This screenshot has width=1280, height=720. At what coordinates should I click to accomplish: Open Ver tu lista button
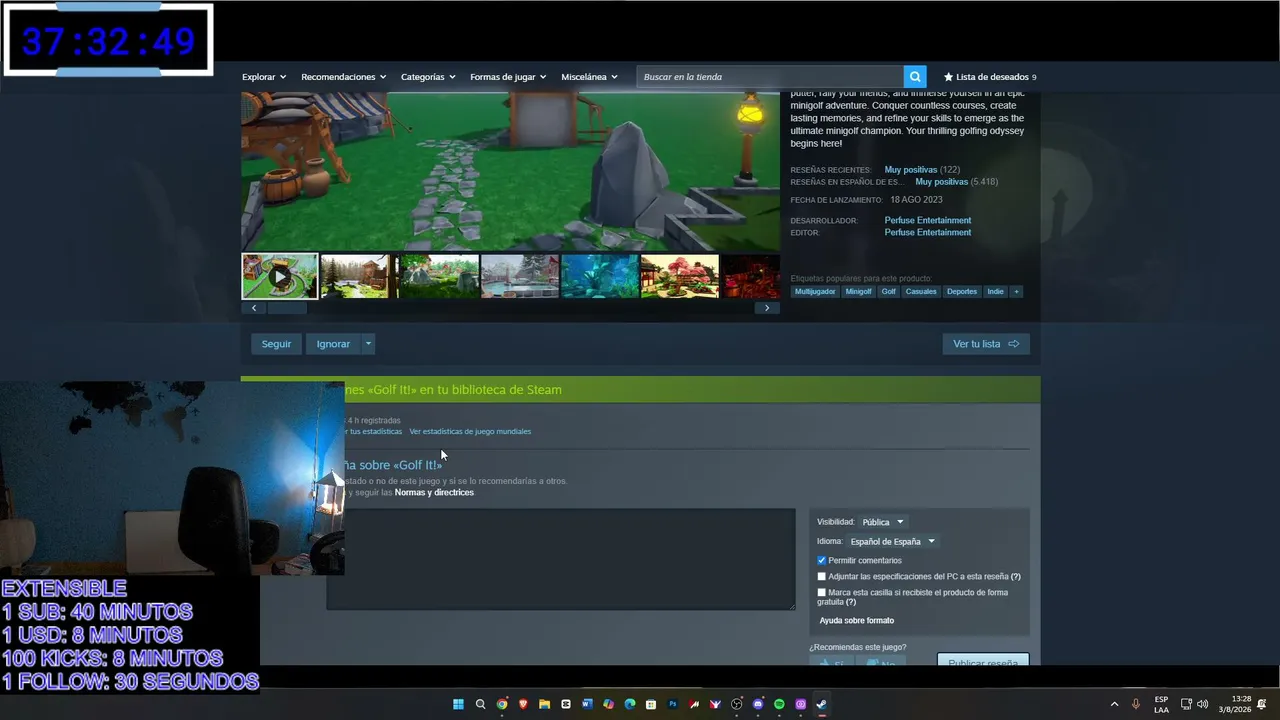986,344
